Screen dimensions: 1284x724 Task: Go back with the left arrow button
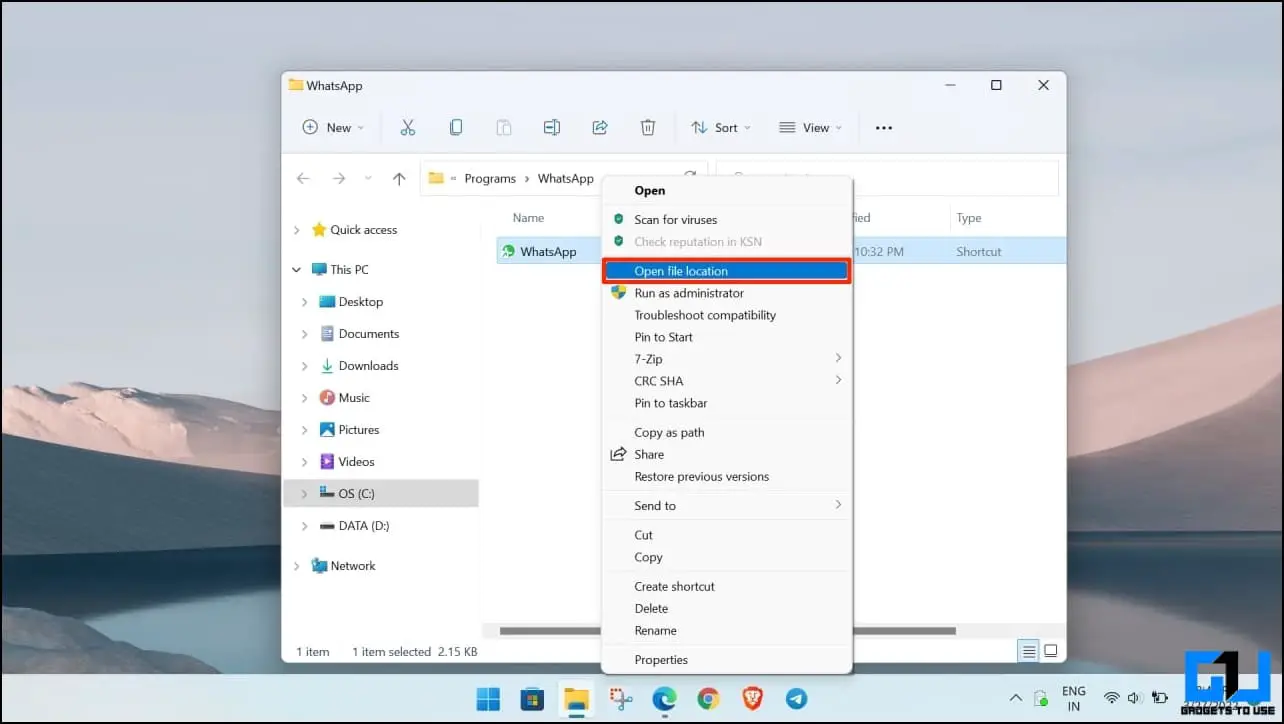(x=303, y=178)
